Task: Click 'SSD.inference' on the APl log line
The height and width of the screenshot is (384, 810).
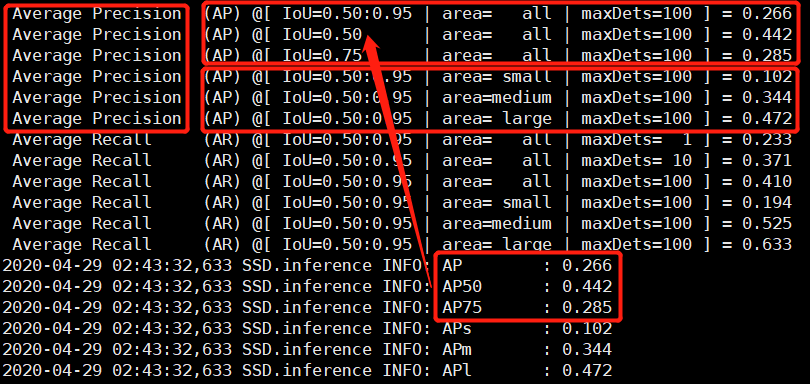Action: 307,371
